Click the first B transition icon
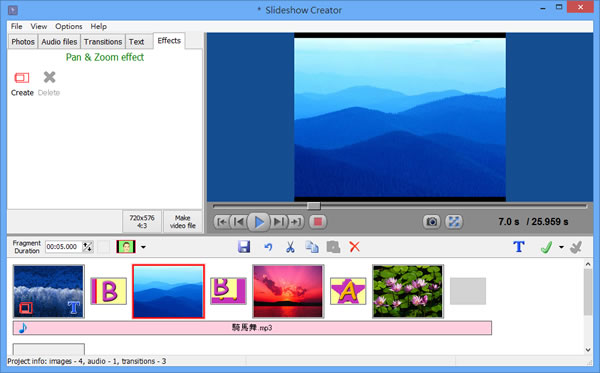 point(109,292)
